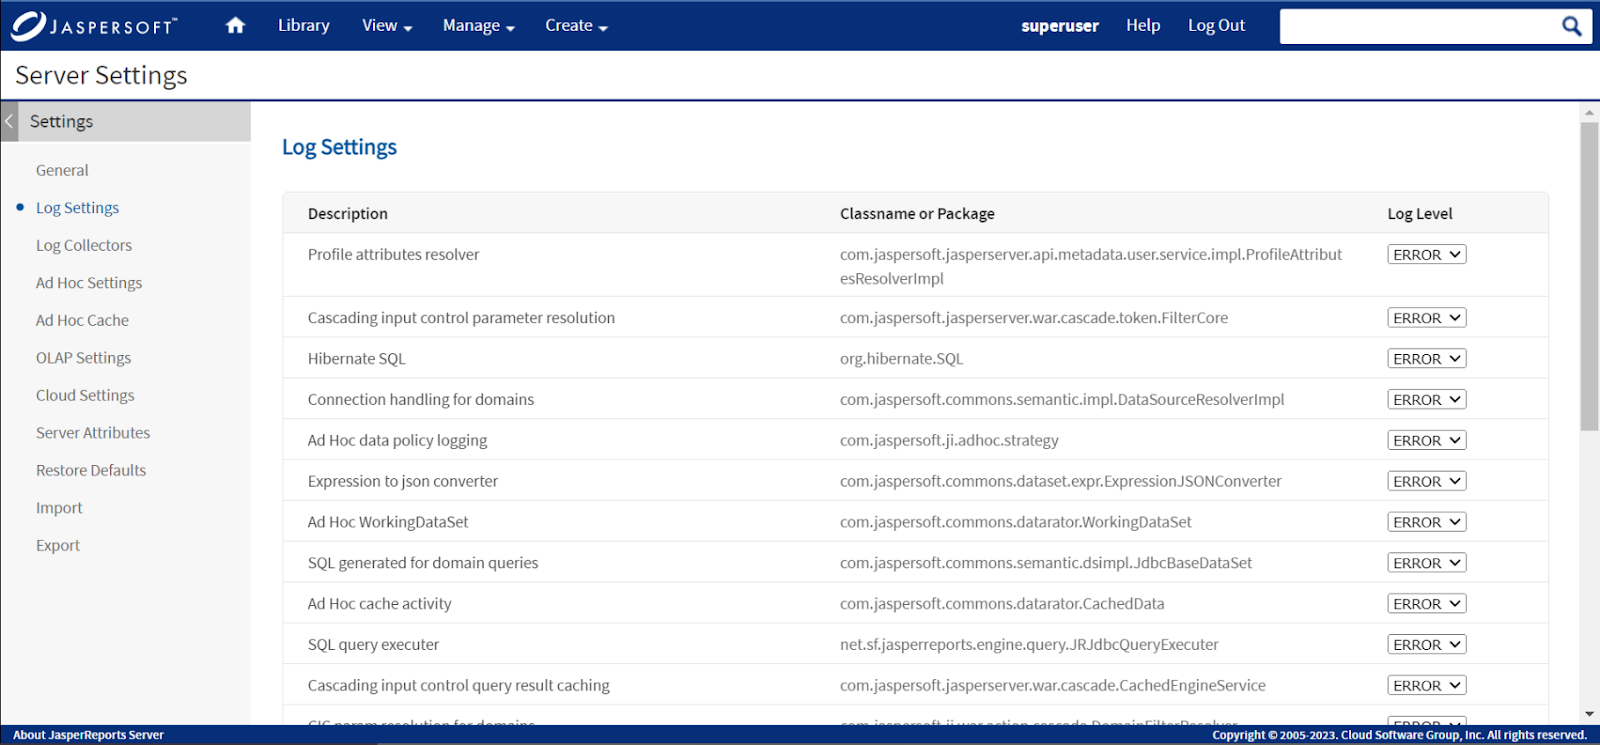Image resolution: width=1600 pixels, height=745 pixels.
Task: Open Log Level dropdown for Ad Hoc cache activity
Action: 1426,604
